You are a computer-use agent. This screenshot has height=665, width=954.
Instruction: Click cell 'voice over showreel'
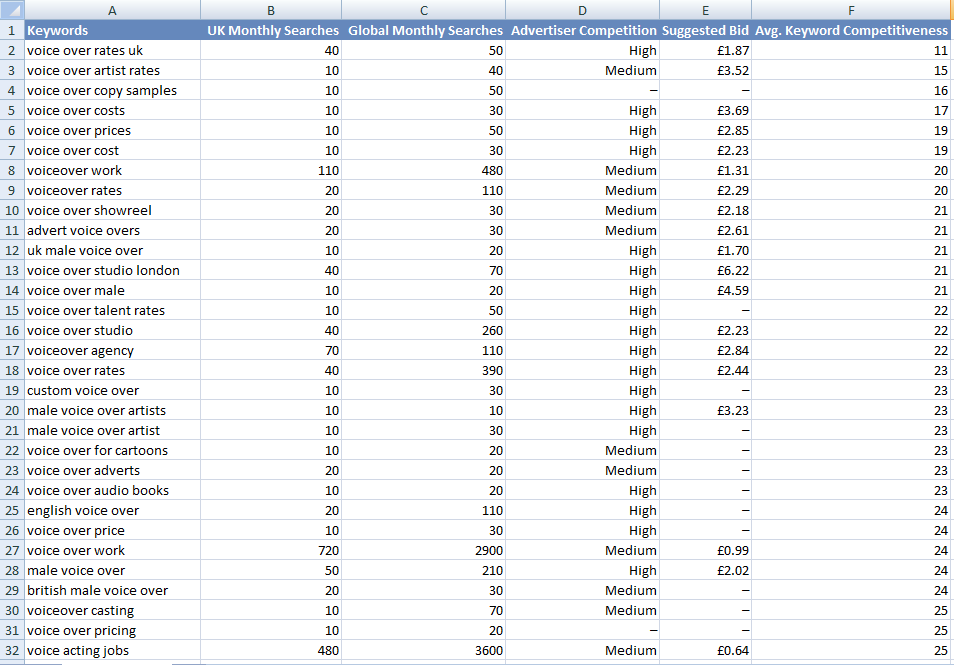click(x=113, y=211)
